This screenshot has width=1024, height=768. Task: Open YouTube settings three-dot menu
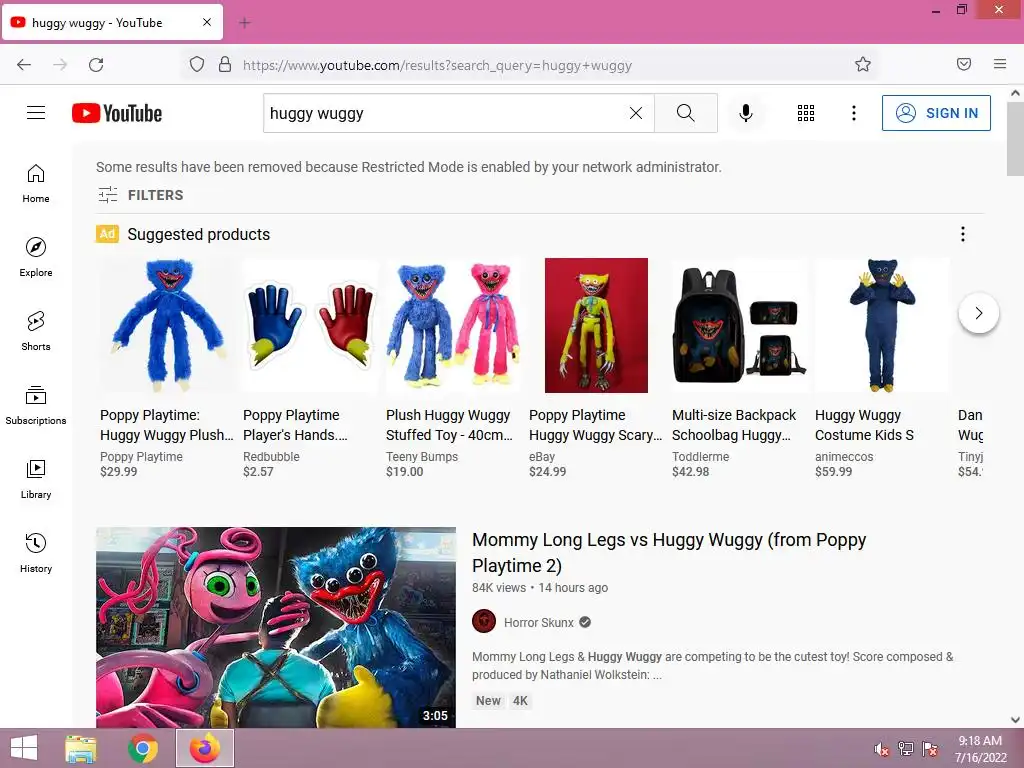[854, 113]
